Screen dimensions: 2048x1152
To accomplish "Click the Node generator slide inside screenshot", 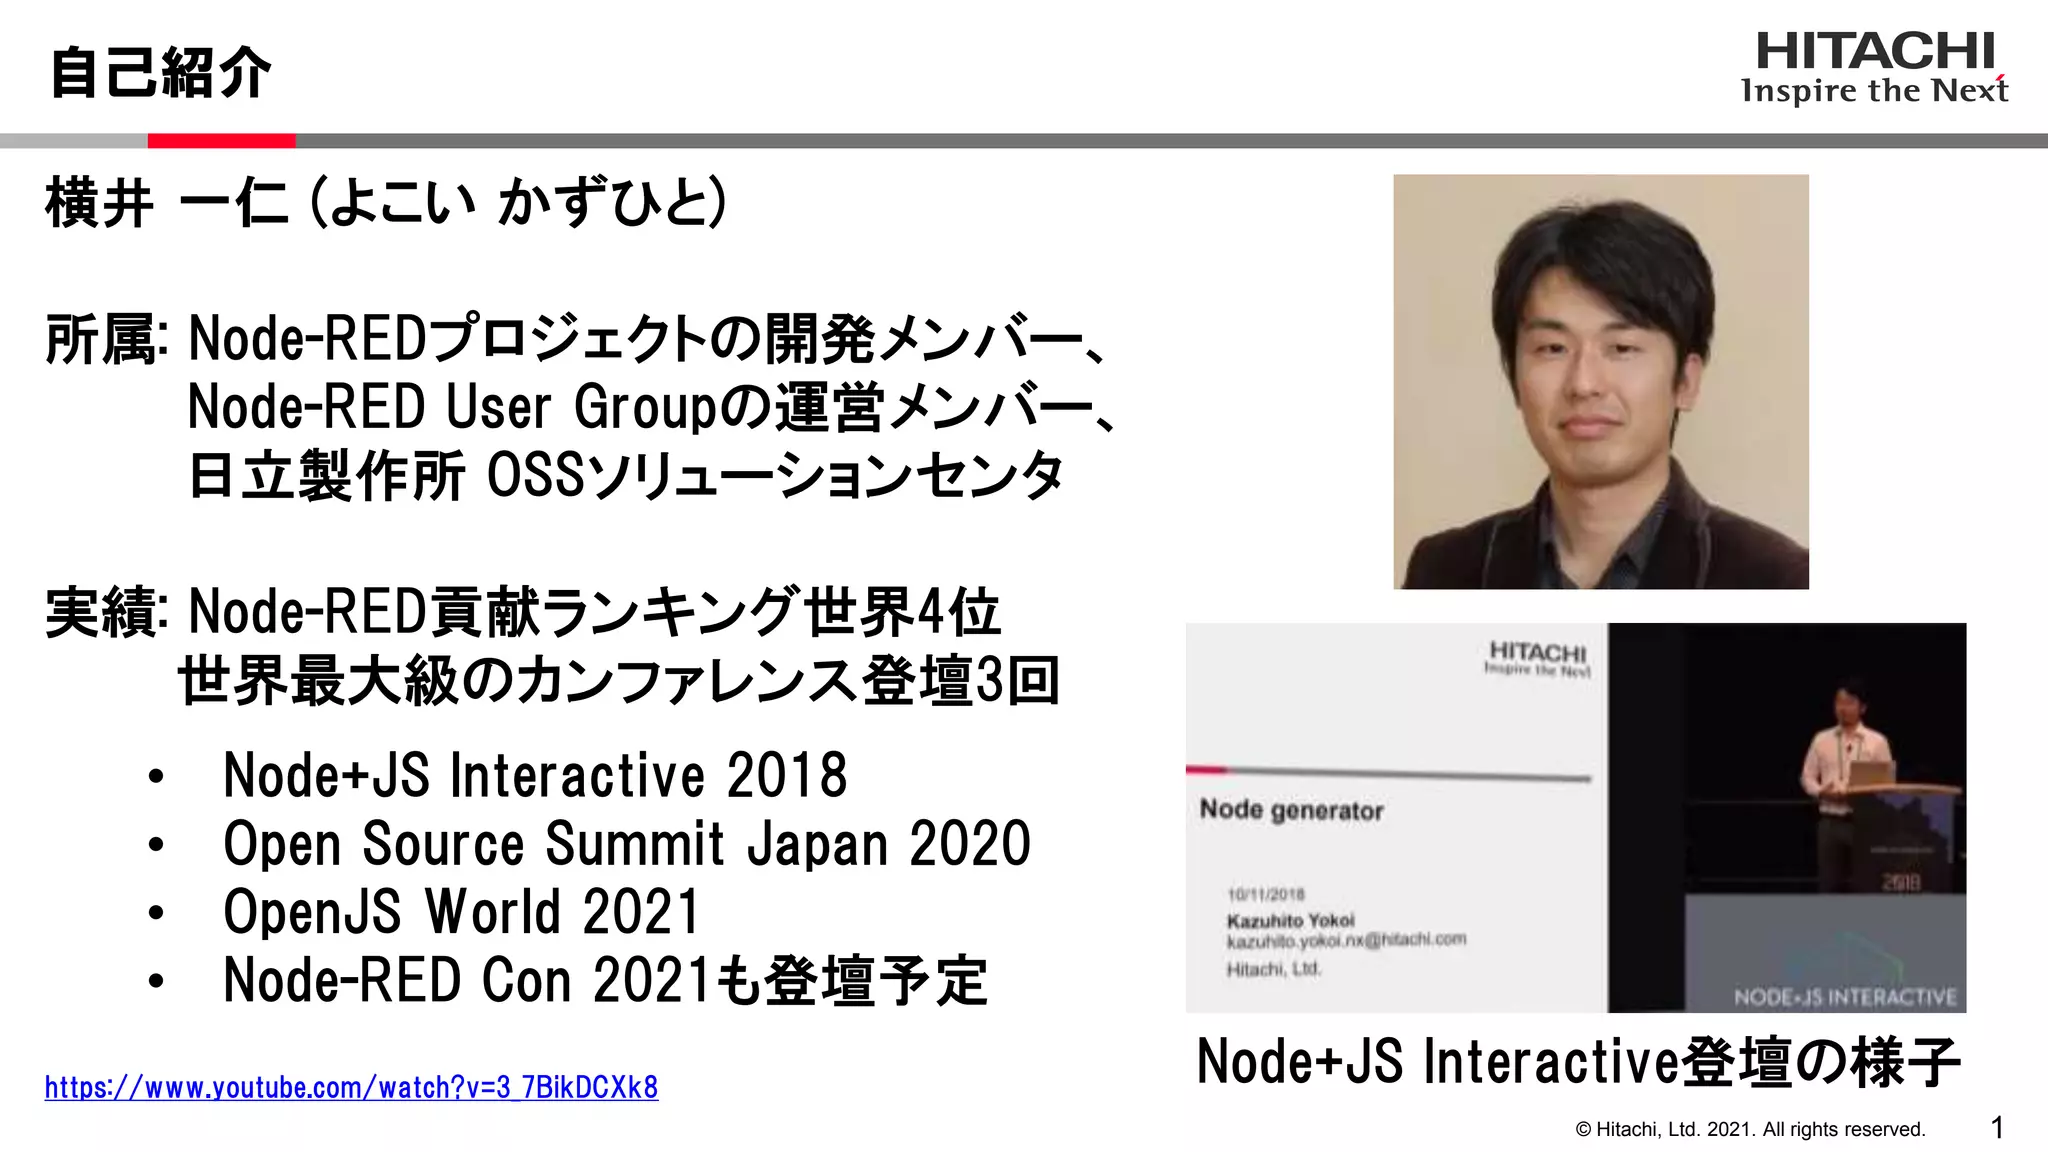I will click(1395, 817).
